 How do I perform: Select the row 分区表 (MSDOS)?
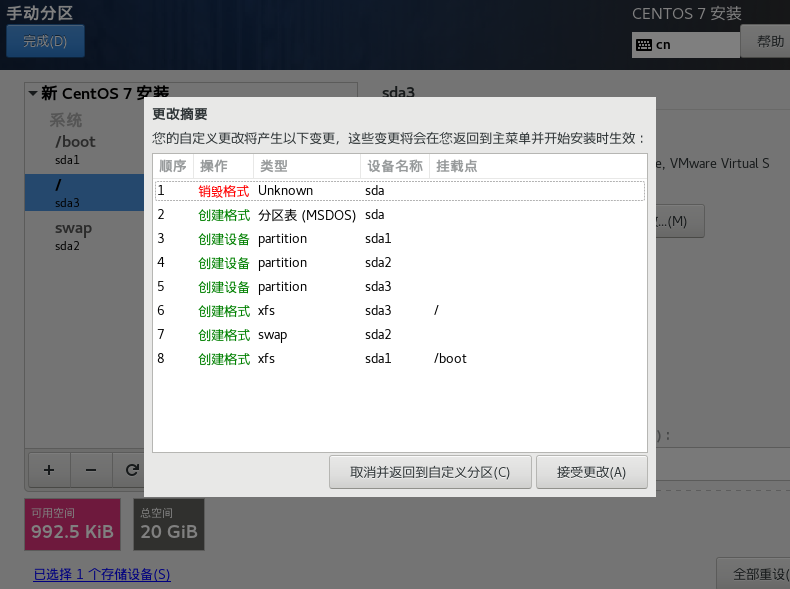pos(400,215)
